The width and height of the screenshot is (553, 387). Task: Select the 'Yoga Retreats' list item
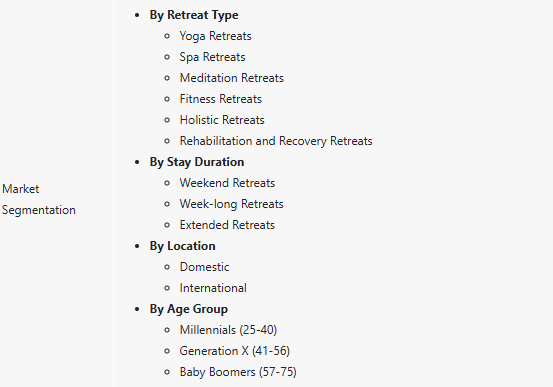(x=215, y=36)
